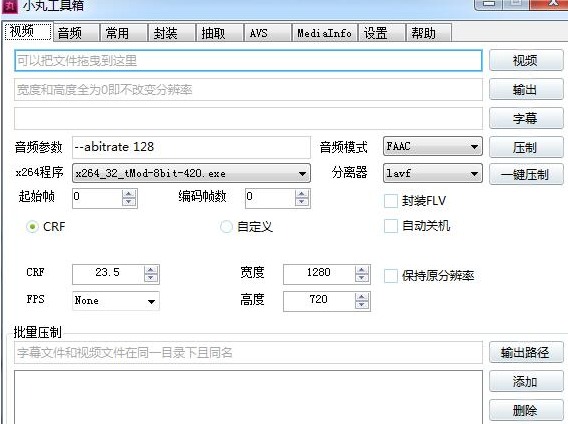568x424 pixels.
Task: Check the 保持原分辨率 option
Action: click(390, 276)
